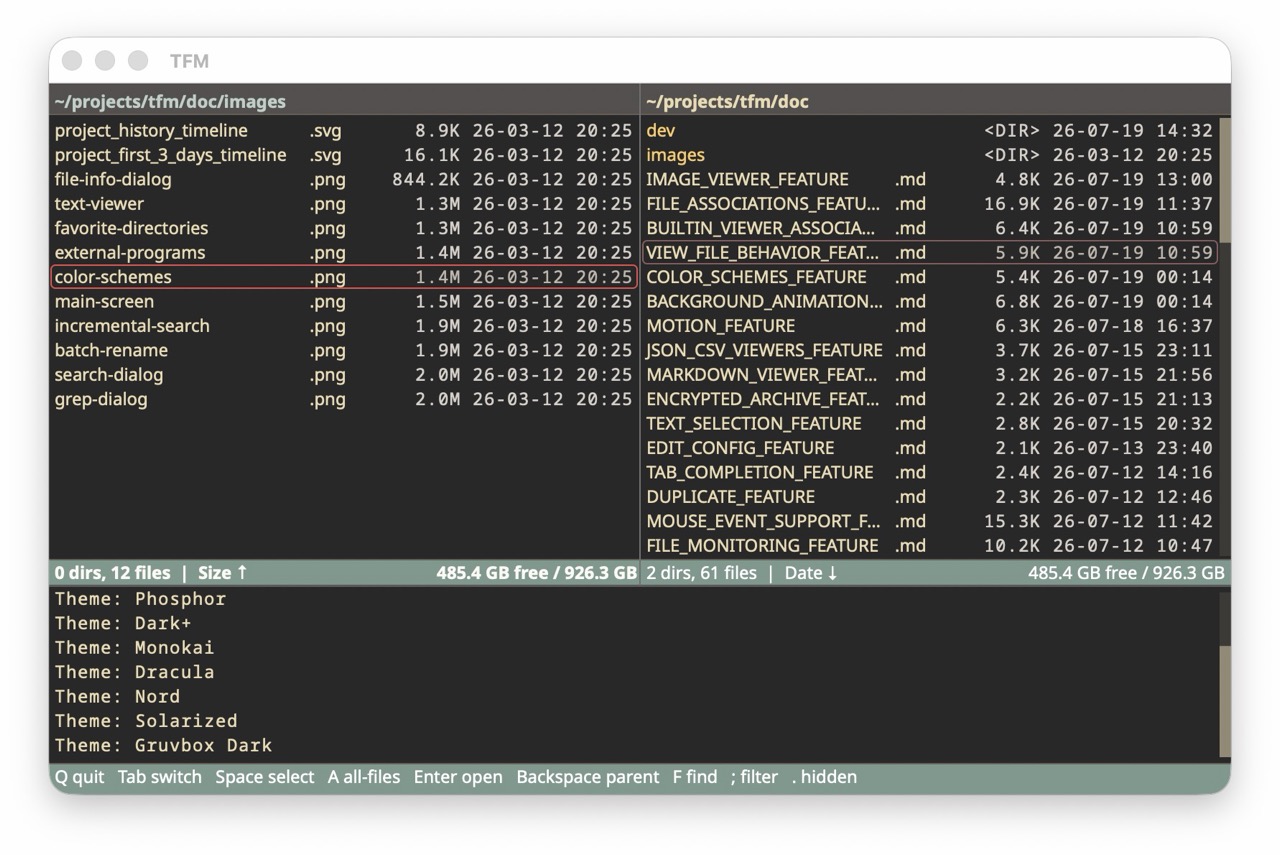Viewport: 1280px width, 855px height.
Task: Click search-dialog png file
Action: coord(344,375)
